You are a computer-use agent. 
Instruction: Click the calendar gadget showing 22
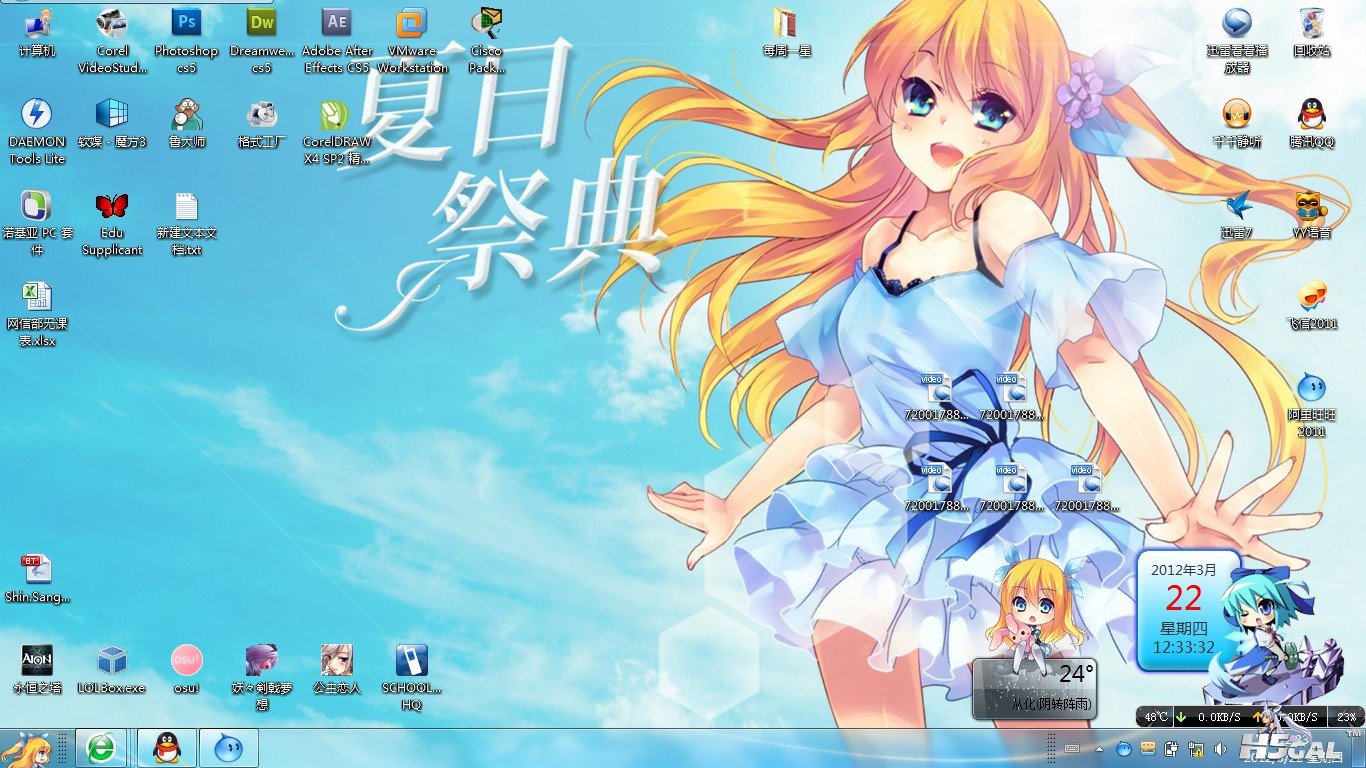point(1184,610)
